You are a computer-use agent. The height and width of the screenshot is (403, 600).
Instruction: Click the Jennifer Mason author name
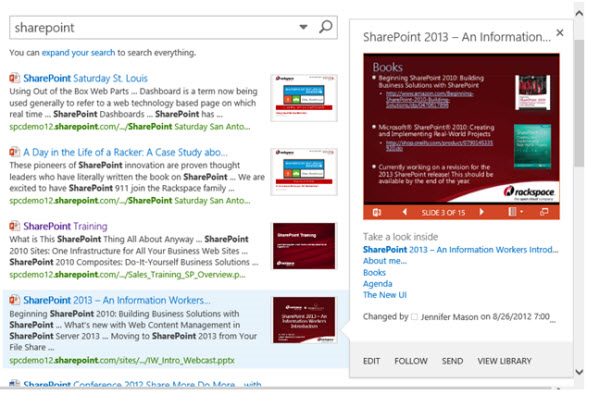click(449, 317)
